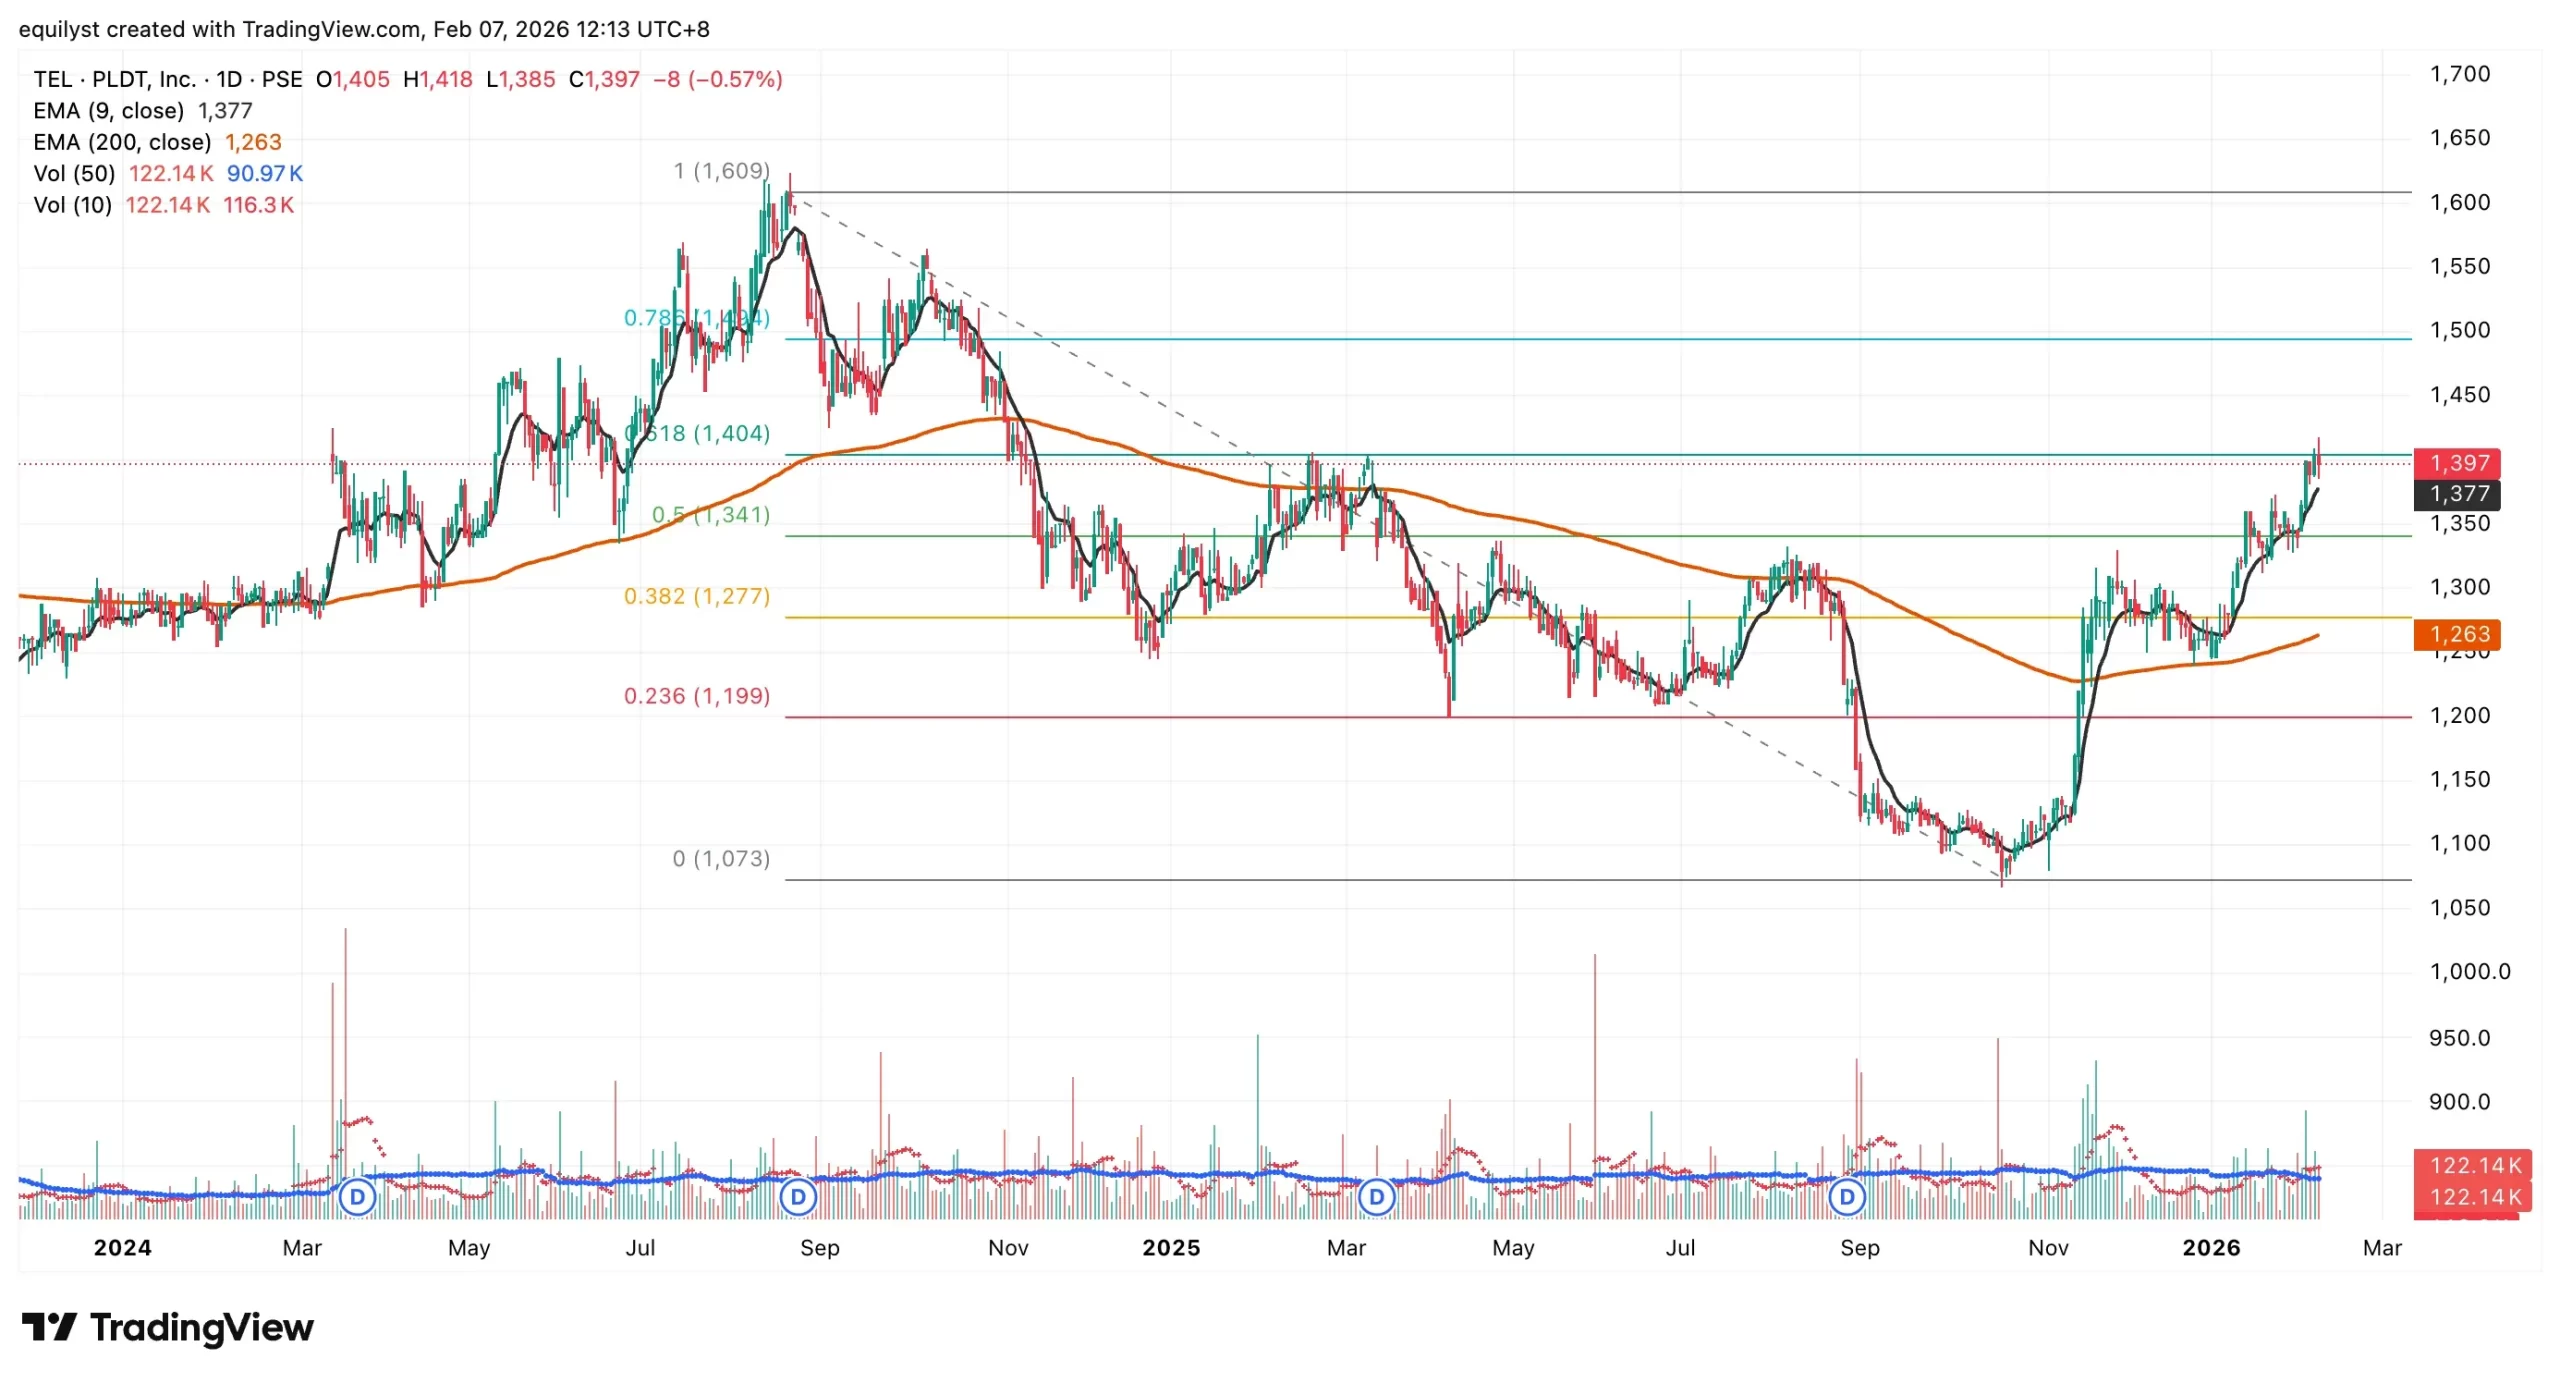The image size is (2560, 1383).
Task: Click the black 1,377 EMA price tag
Action: pyautogui.click(x=2458, y=494)
